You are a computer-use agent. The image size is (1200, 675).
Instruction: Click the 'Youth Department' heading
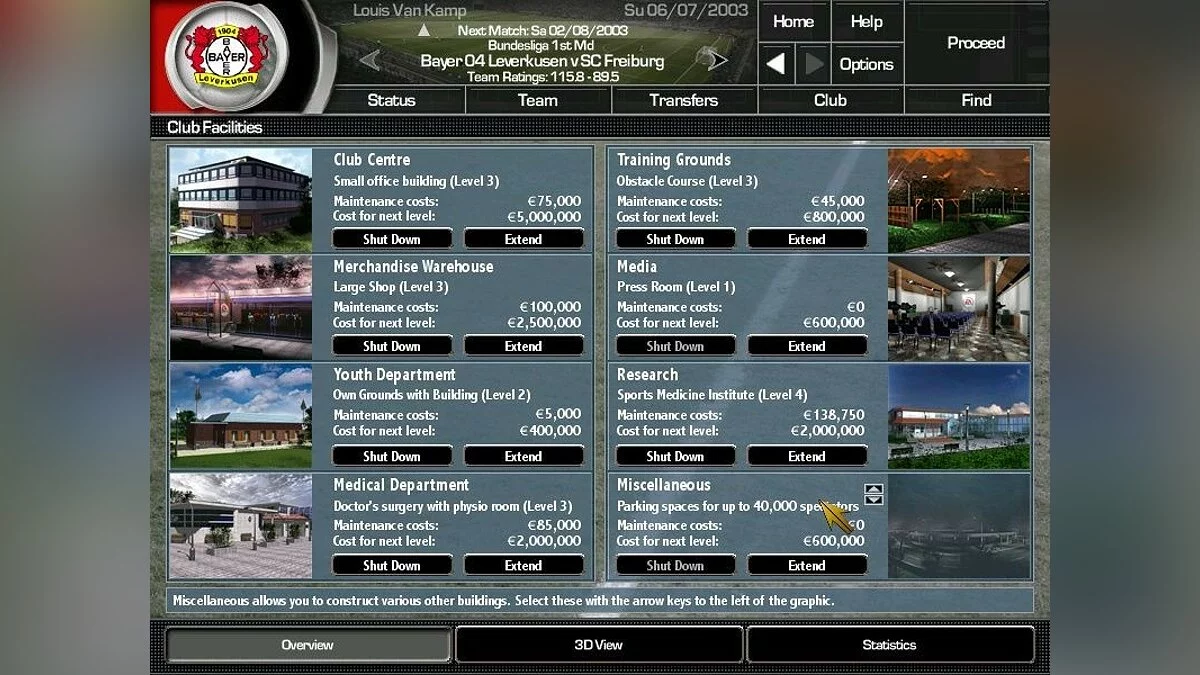click(x=394, y=375)
